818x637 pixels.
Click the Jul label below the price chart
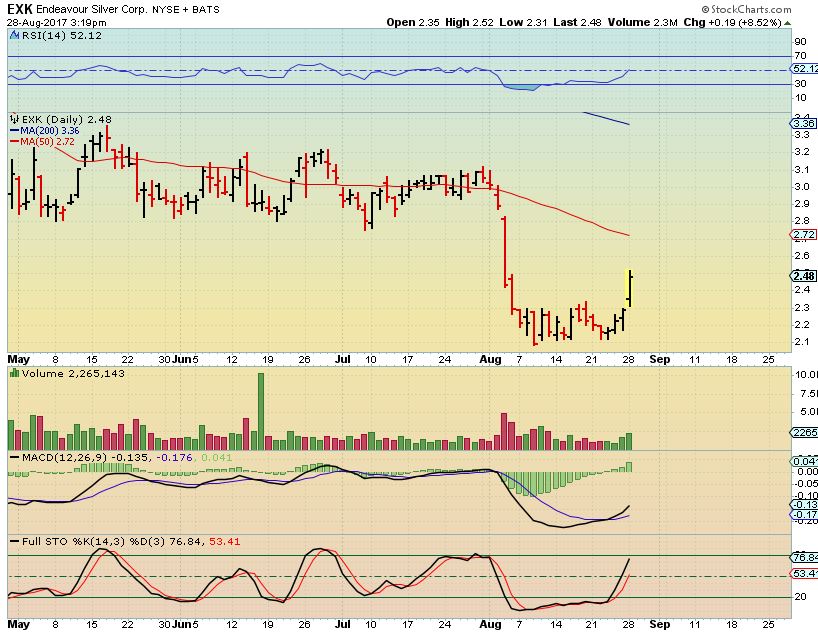point(343,359)
